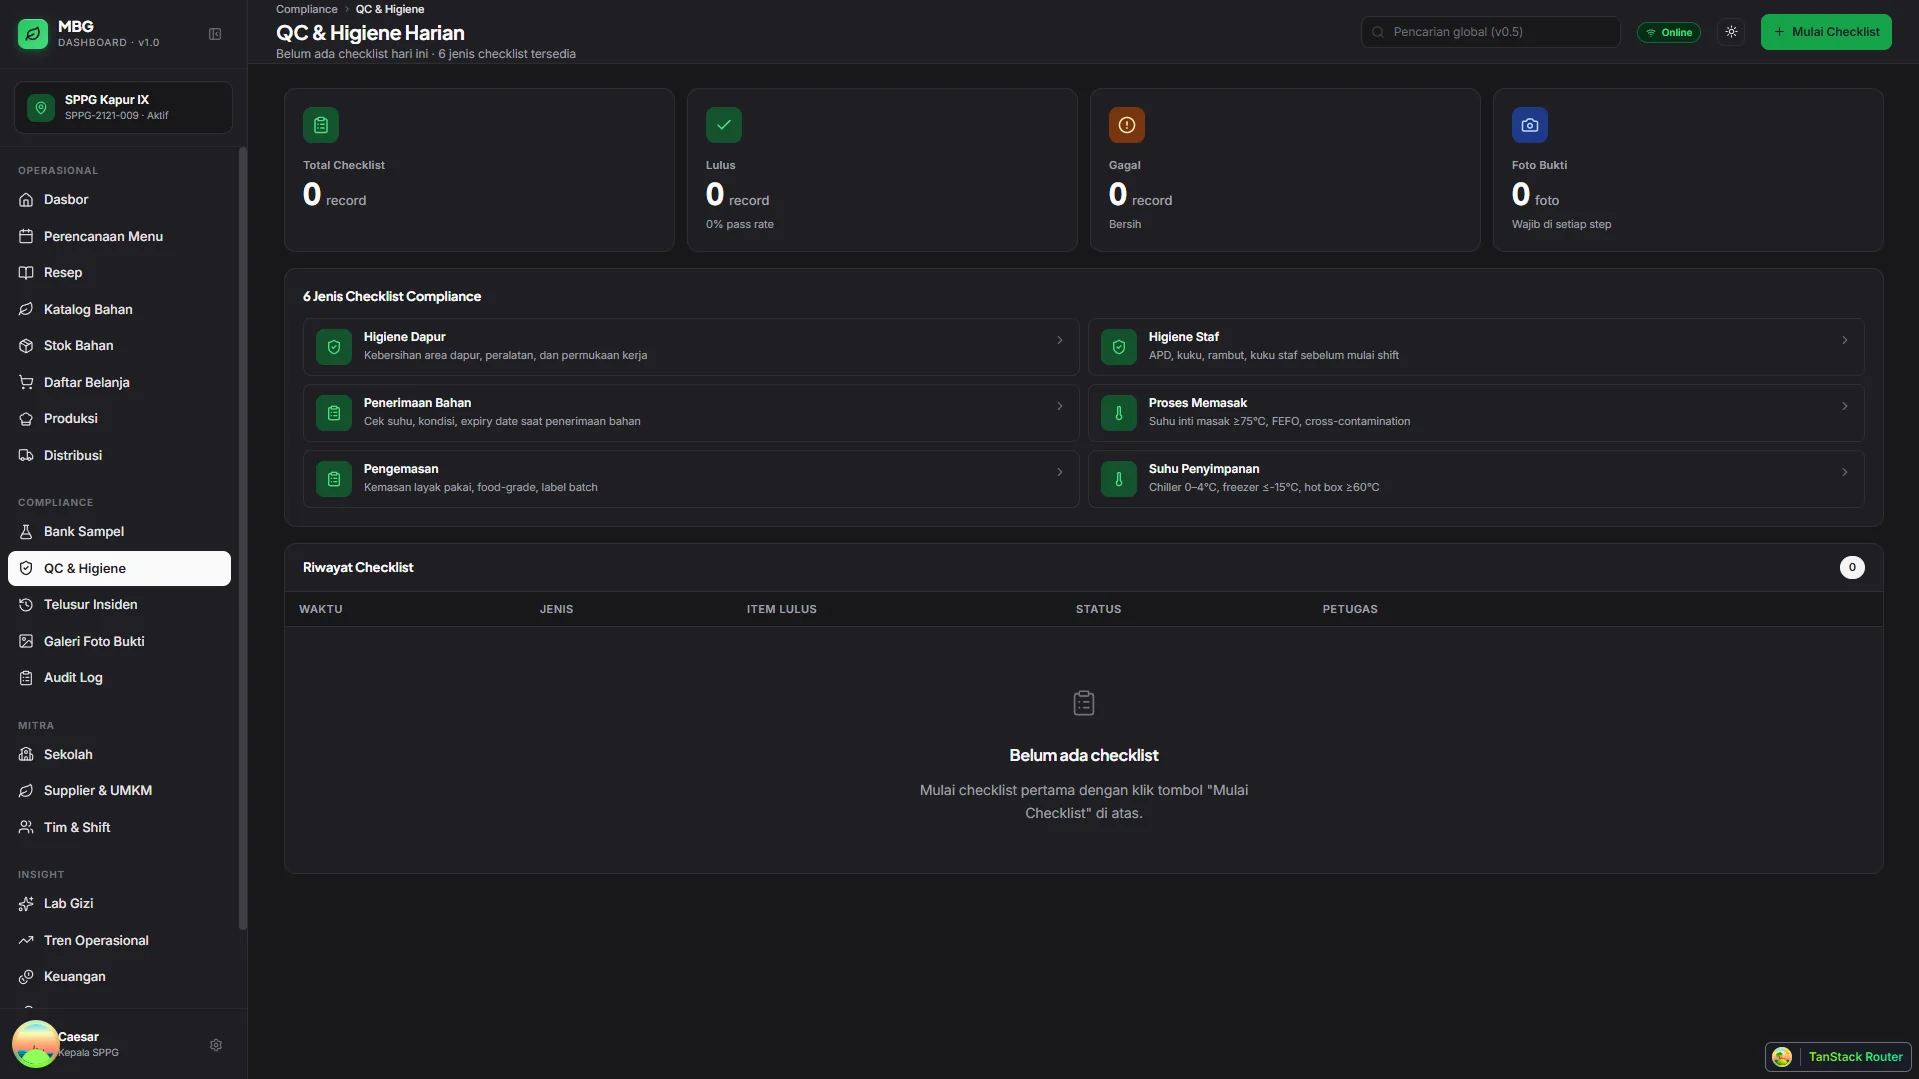
Task: Click the Telusur Insiden history icon
Action: pyautogui.click(x=26, y=605)
